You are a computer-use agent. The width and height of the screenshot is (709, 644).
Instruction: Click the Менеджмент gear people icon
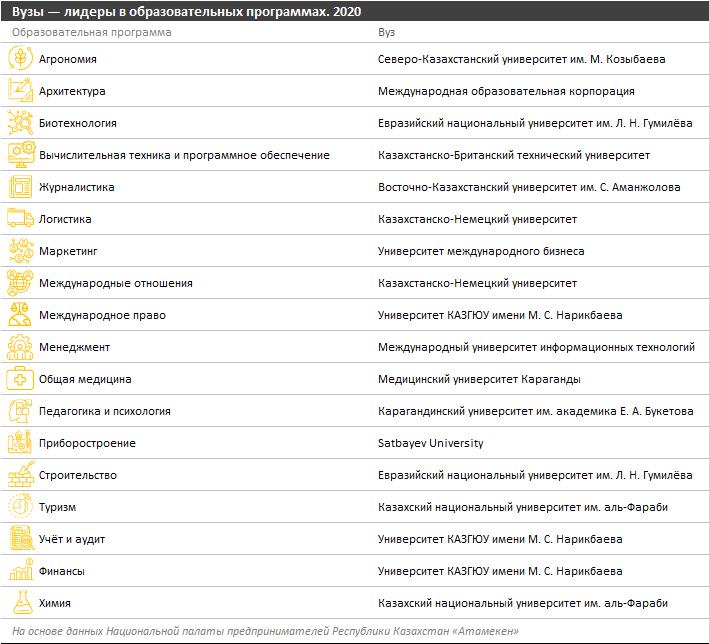pos(20,347)
